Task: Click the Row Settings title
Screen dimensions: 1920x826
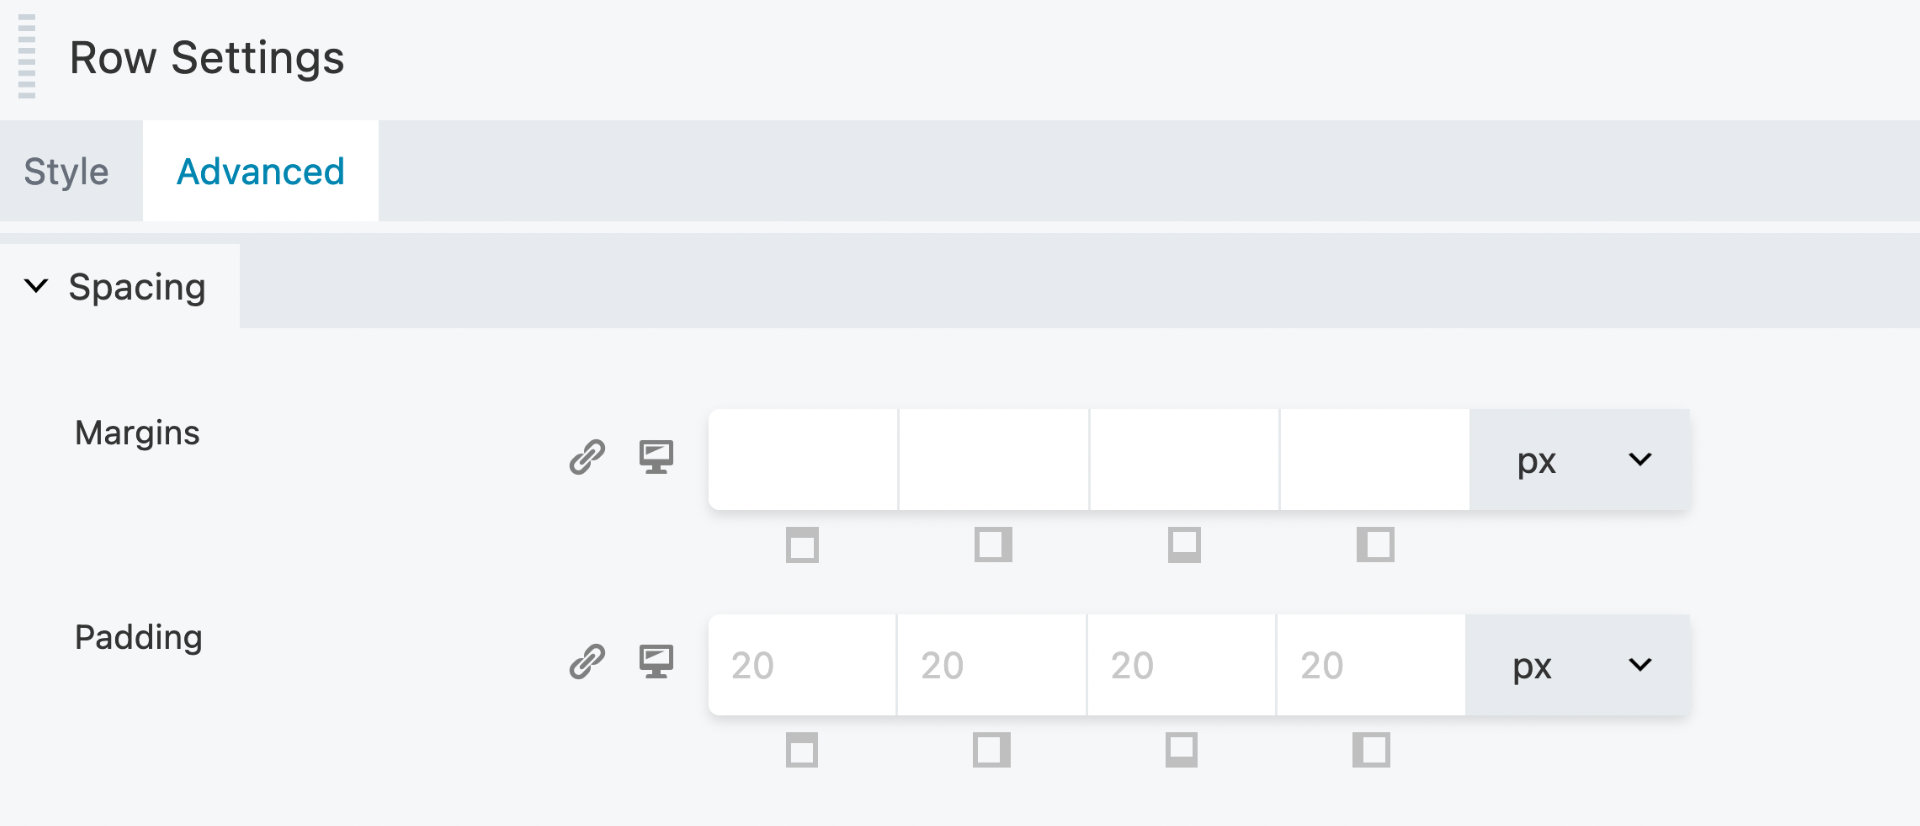Action: (x=208, y=58)
